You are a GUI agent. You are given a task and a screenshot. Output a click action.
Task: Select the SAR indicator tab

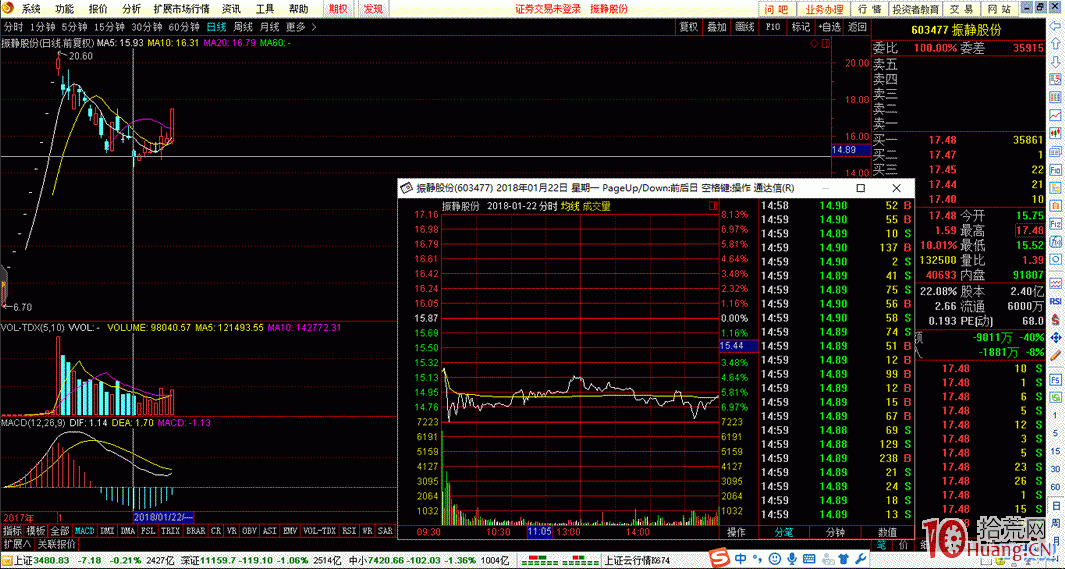[x=385, y=531]
